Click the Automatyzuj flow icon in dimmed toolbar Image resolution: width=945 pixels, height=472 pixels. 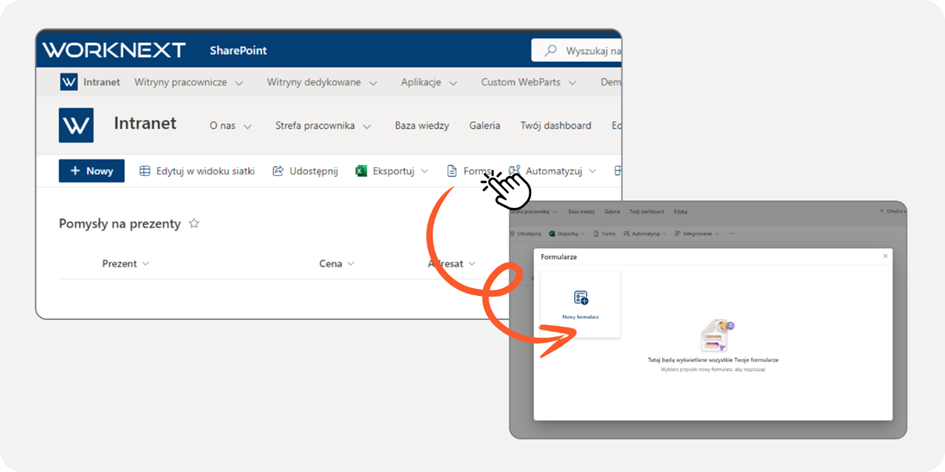[x=626, y=233]
